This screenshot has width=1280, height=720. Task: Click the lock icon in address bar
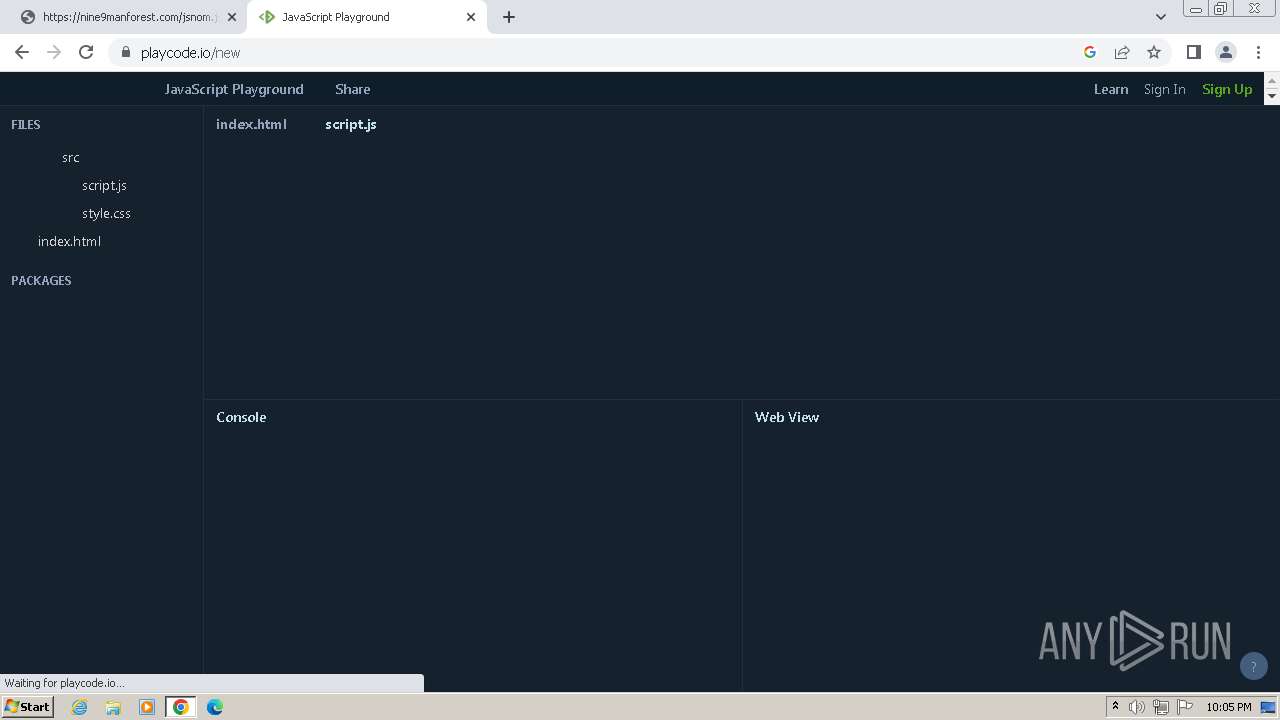pyautogui.click(x=126, y=53)
